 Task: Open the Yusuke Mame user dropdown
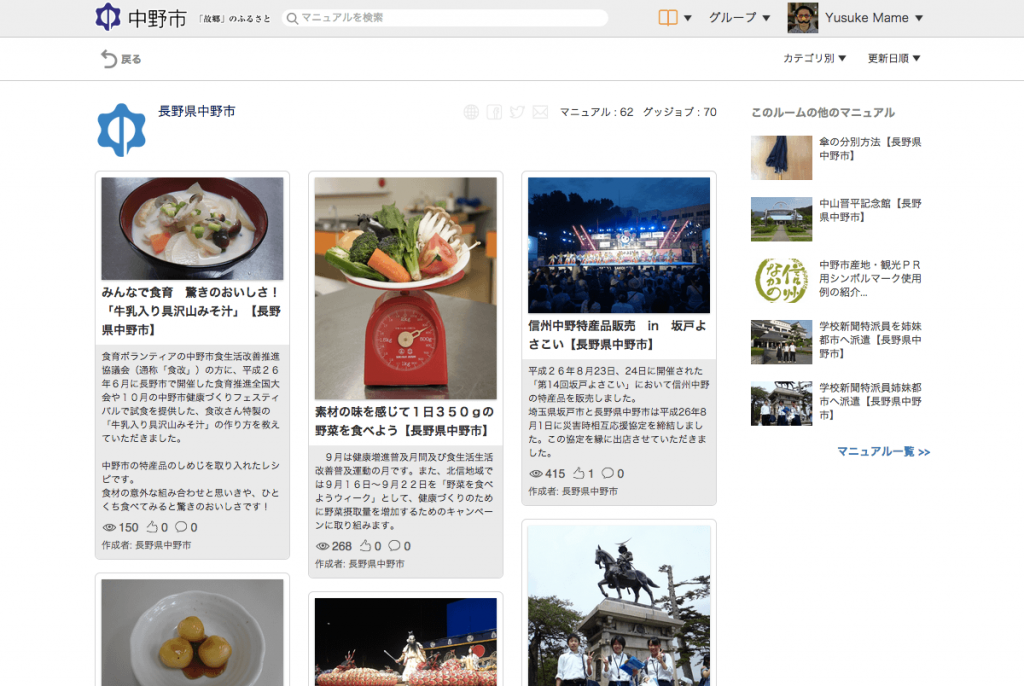[x=874, y=18]
